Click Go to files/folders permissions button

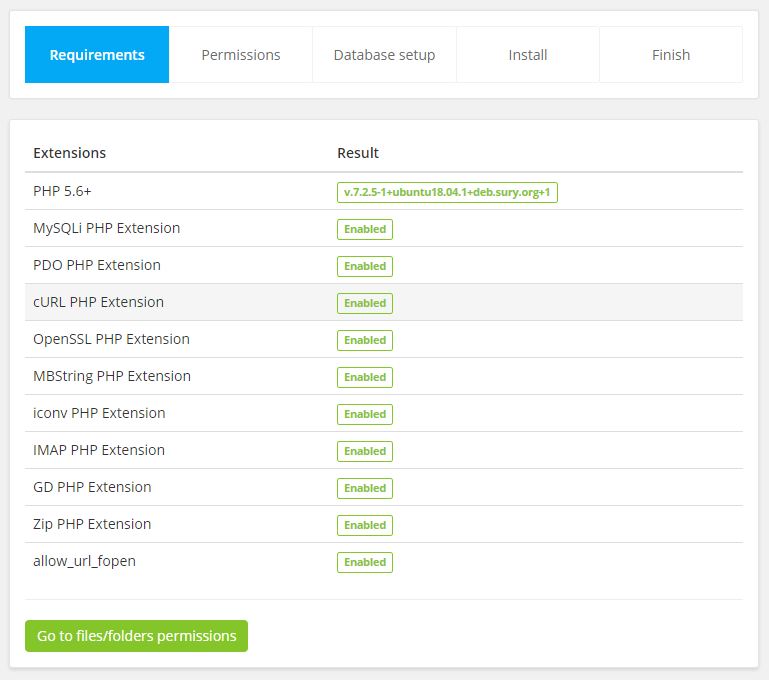point(136,636)
